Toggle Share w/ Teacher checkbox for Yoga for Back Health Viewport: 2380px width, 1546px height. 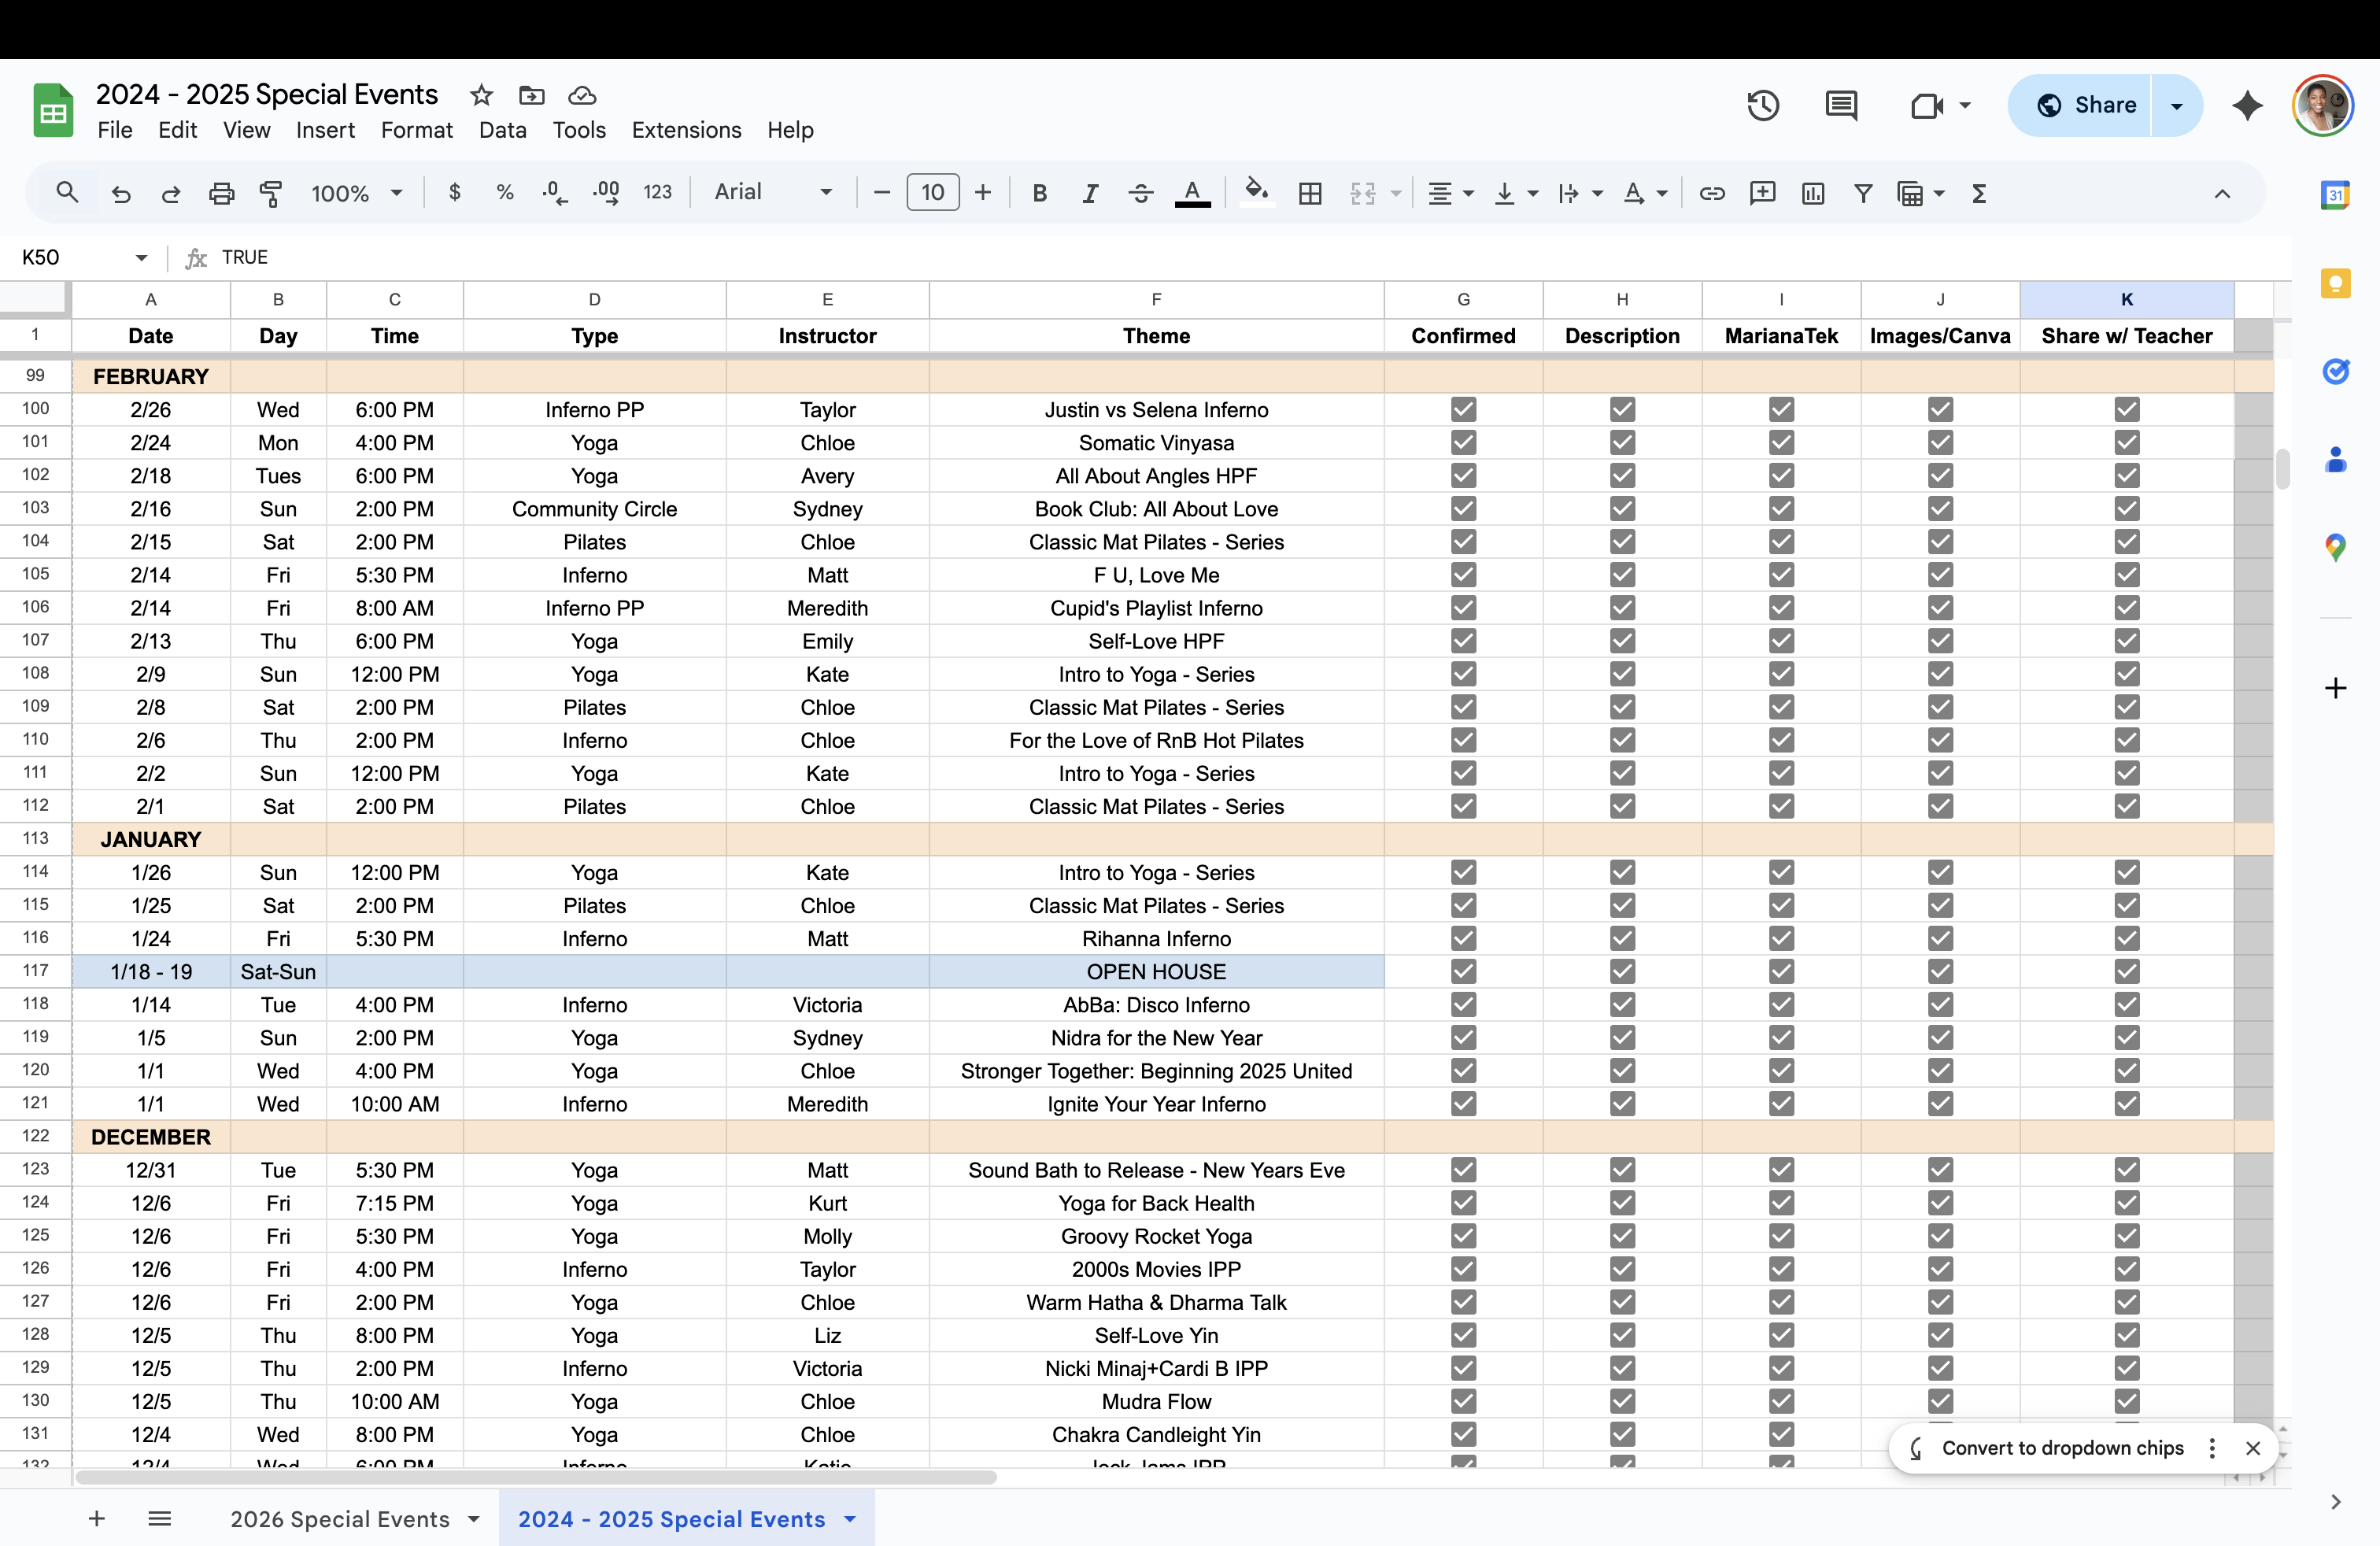click(2126, 1203)
